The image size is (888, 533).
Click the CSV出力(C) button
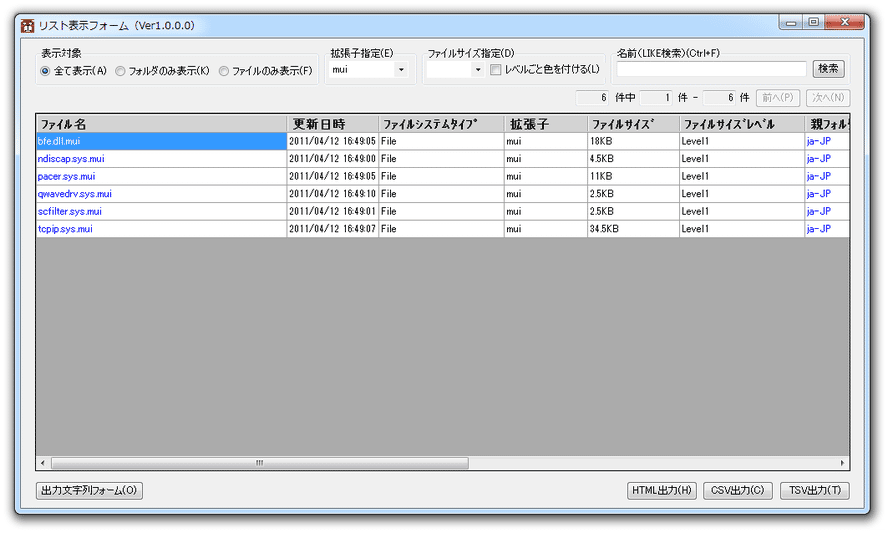[x=737, y=490]
